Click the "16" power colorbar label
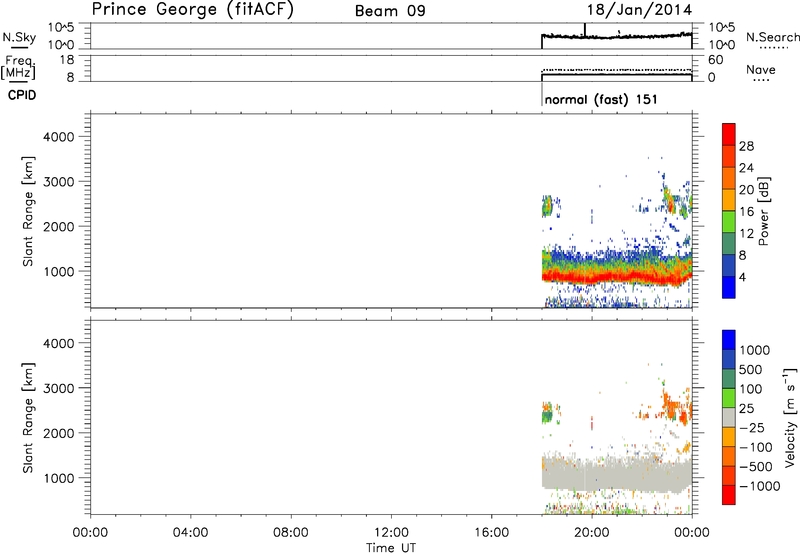Image resolution: width=800 pixels, height=554 pixels. point(746,211)
